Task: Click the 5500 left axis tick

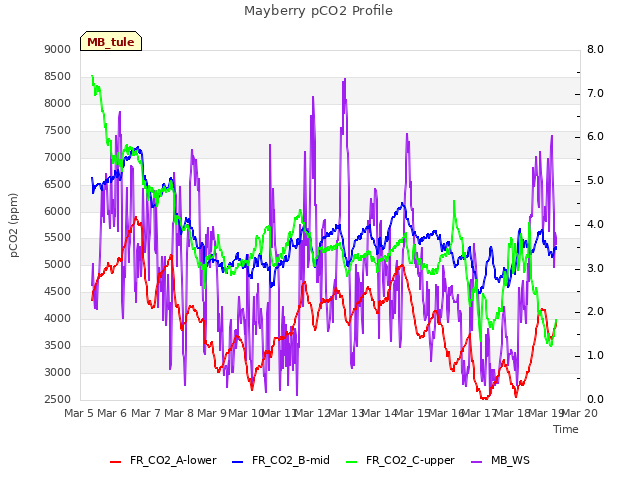Action: [x=58, y=238]
